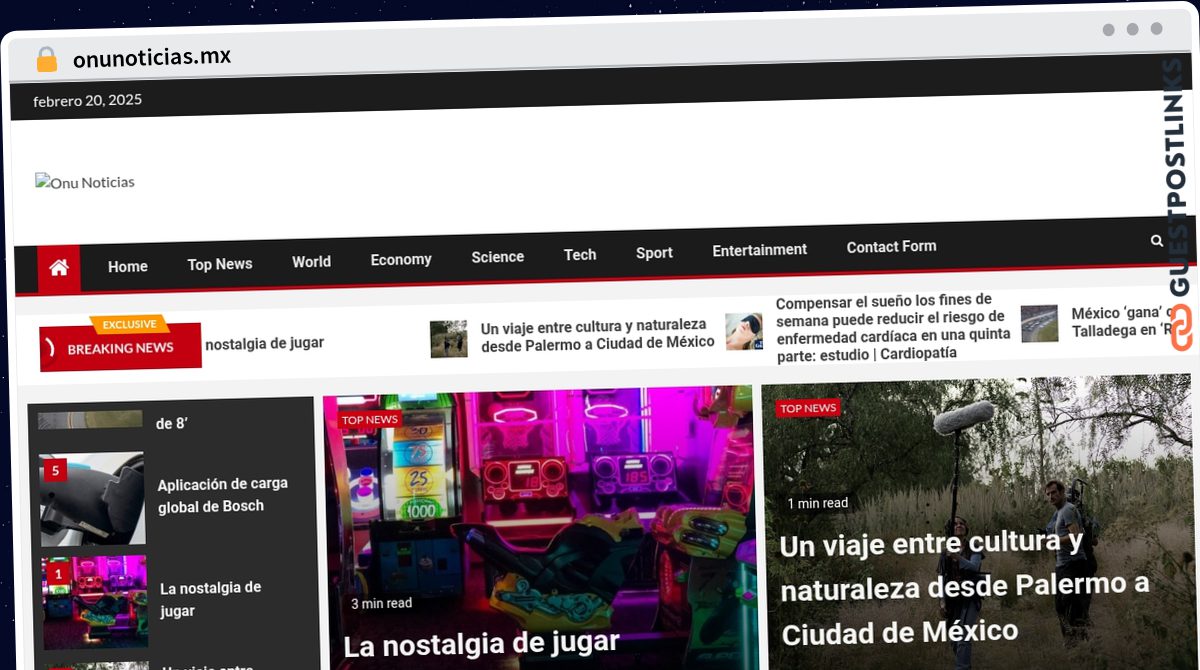This screenshot has height=670, width=1200.
Task: Open the Sport menu item
Action: click(654, 253)
